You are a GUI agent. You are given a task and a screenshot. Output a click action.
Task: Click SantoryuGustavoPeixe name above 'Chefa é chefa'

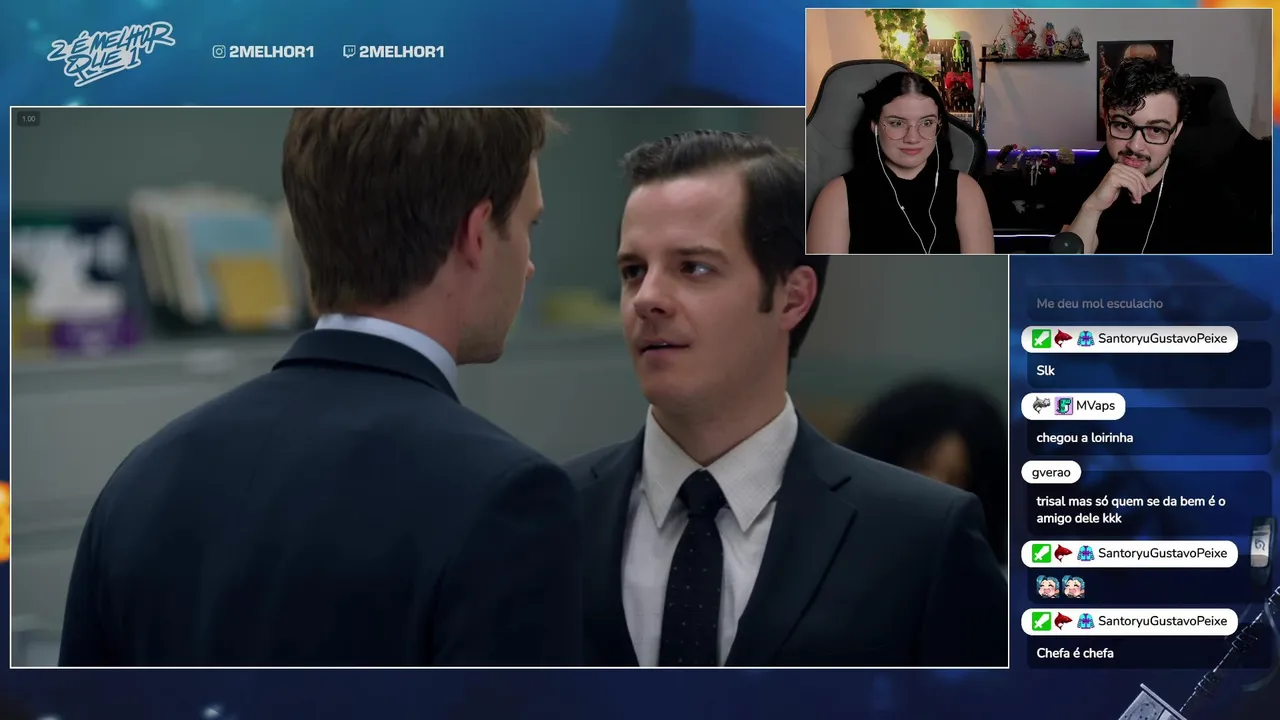[x=1162, y=621]
